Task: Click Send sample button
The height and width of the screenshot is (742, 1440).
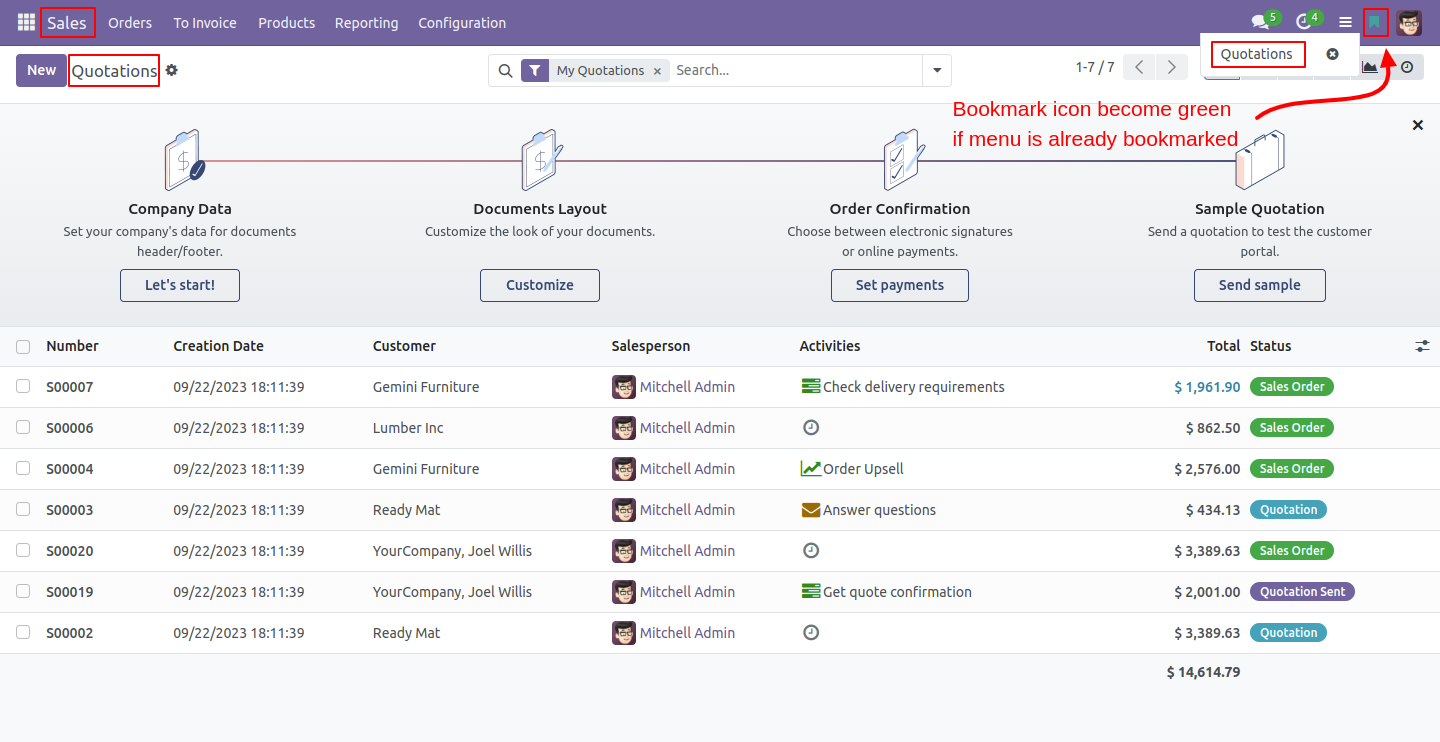Action: [1260, 285]
